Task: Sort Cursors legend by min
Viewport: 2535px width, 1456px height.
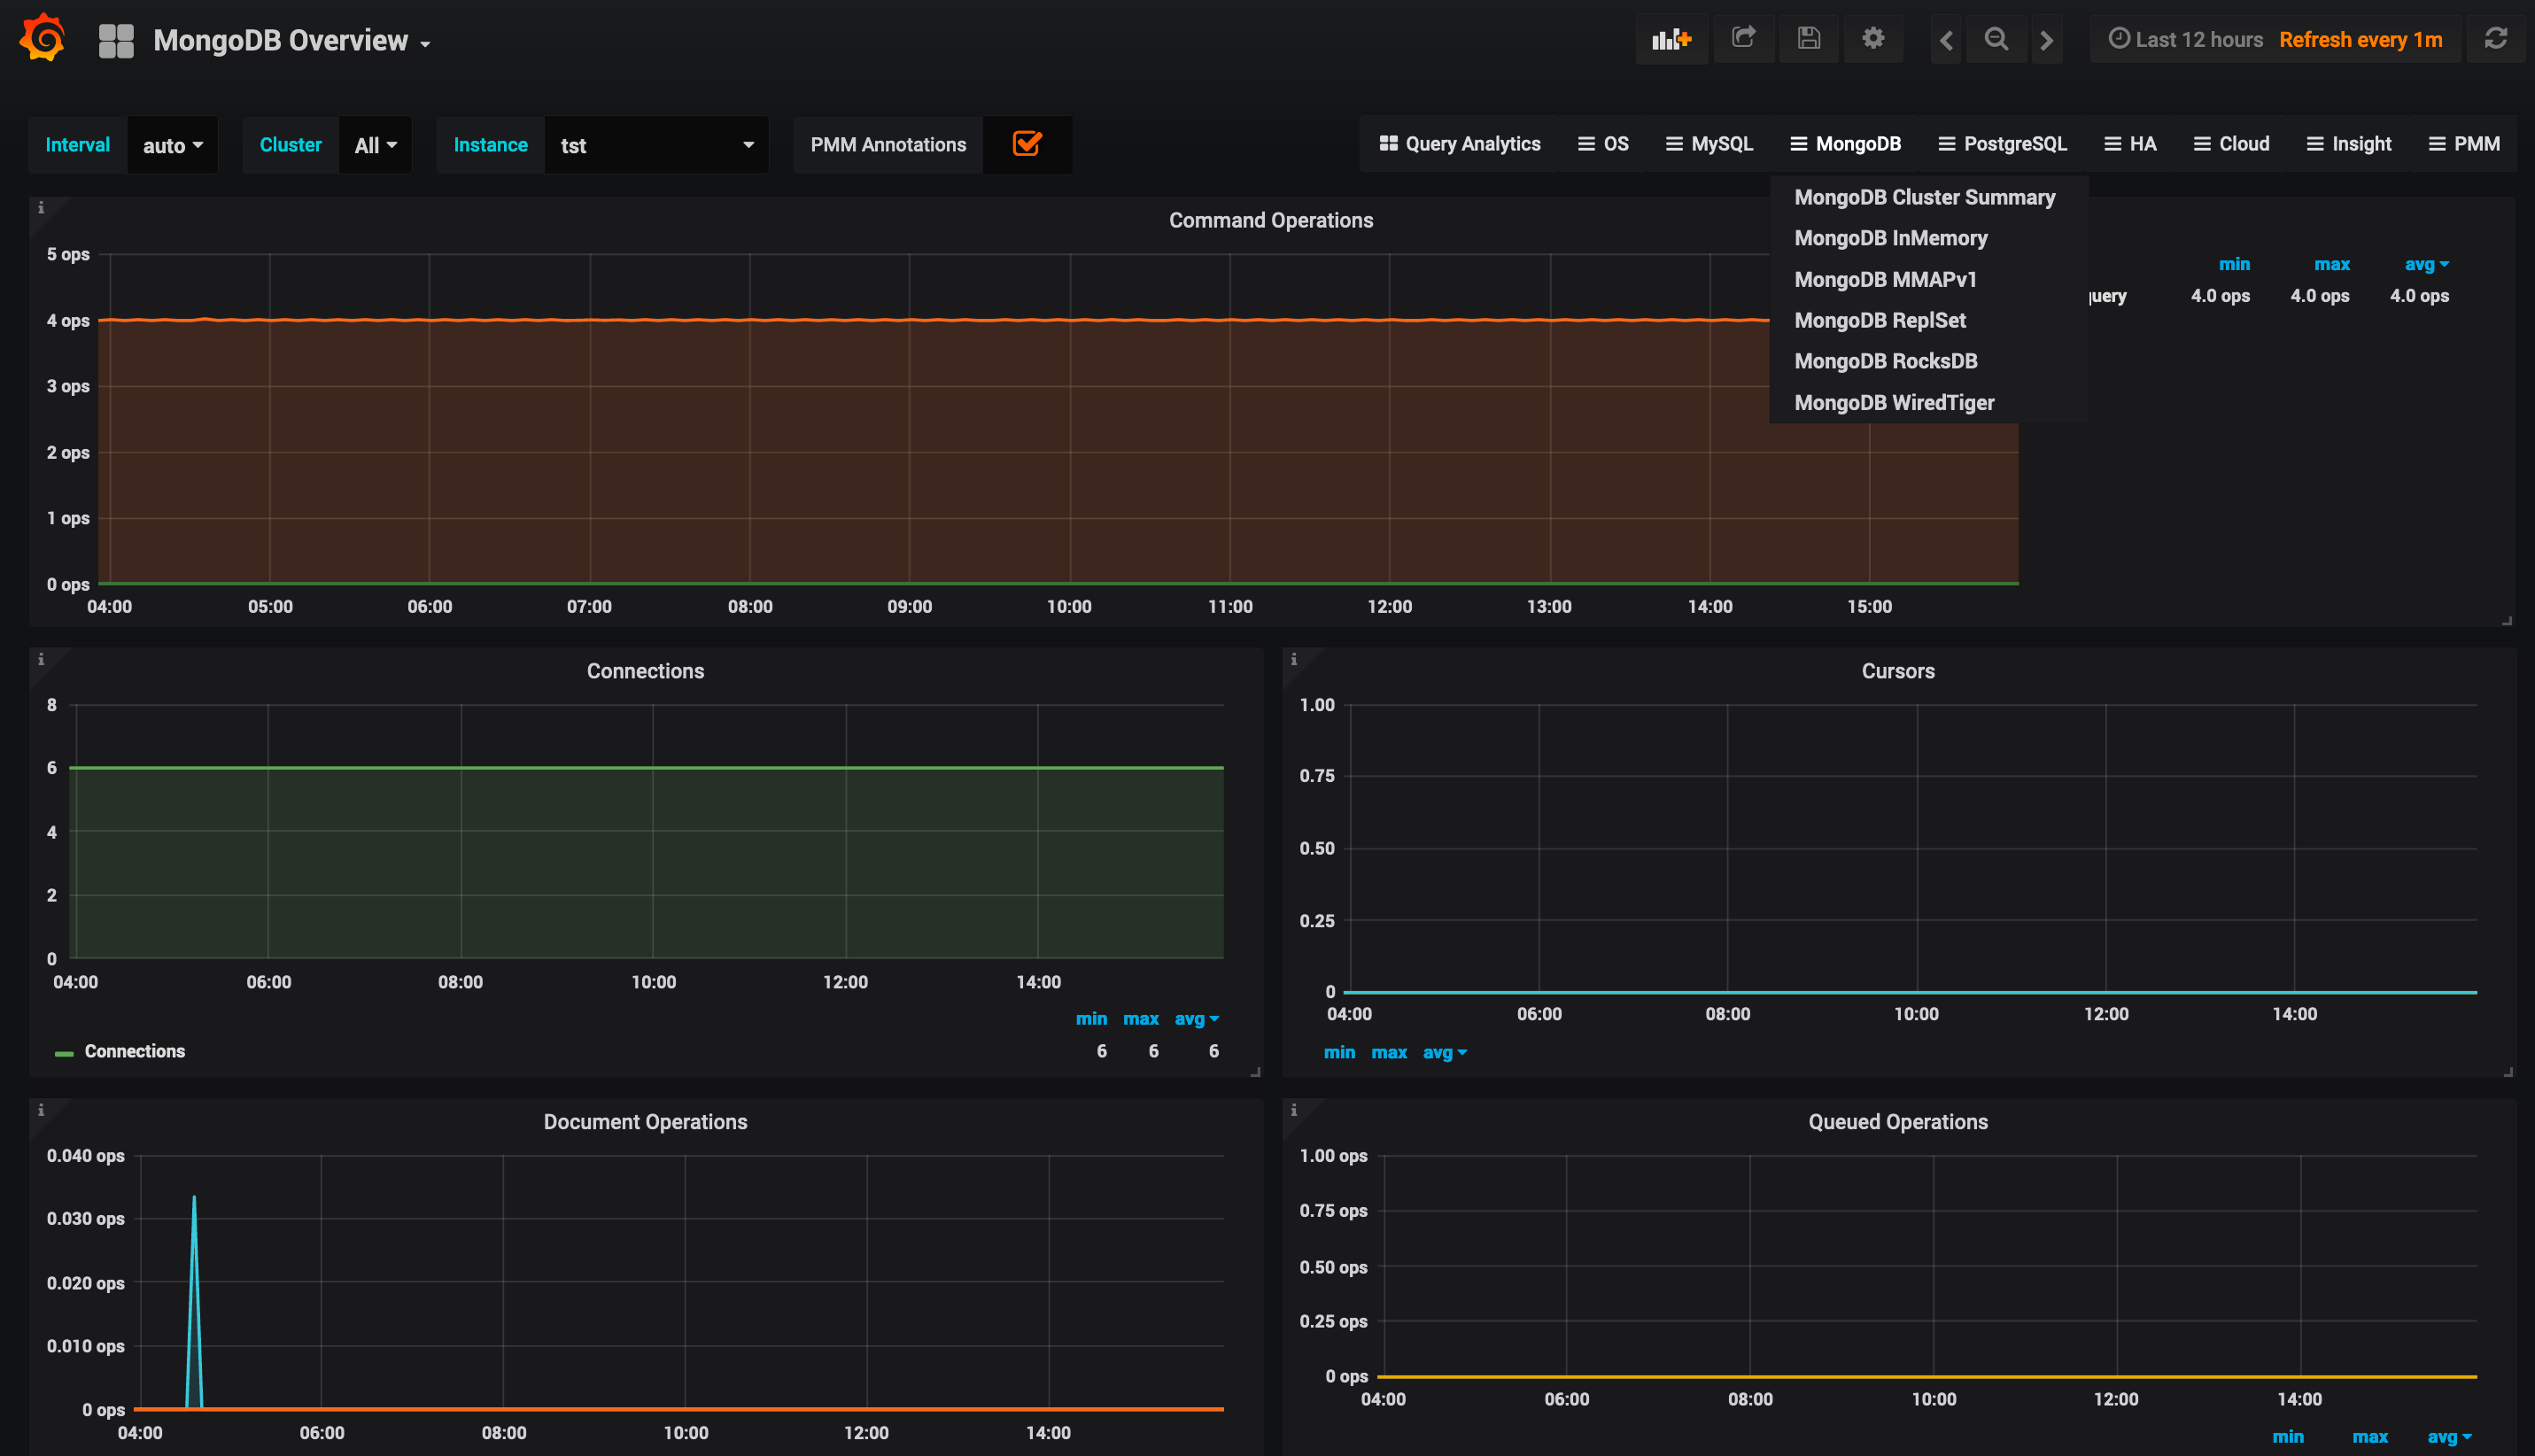Action: click(x=1339, y=1052)
